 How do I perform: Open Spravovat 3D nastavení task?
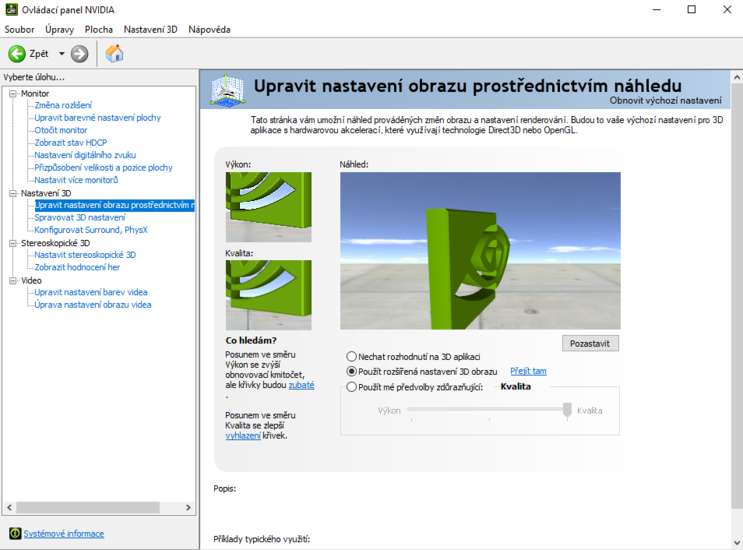point(80,217)
